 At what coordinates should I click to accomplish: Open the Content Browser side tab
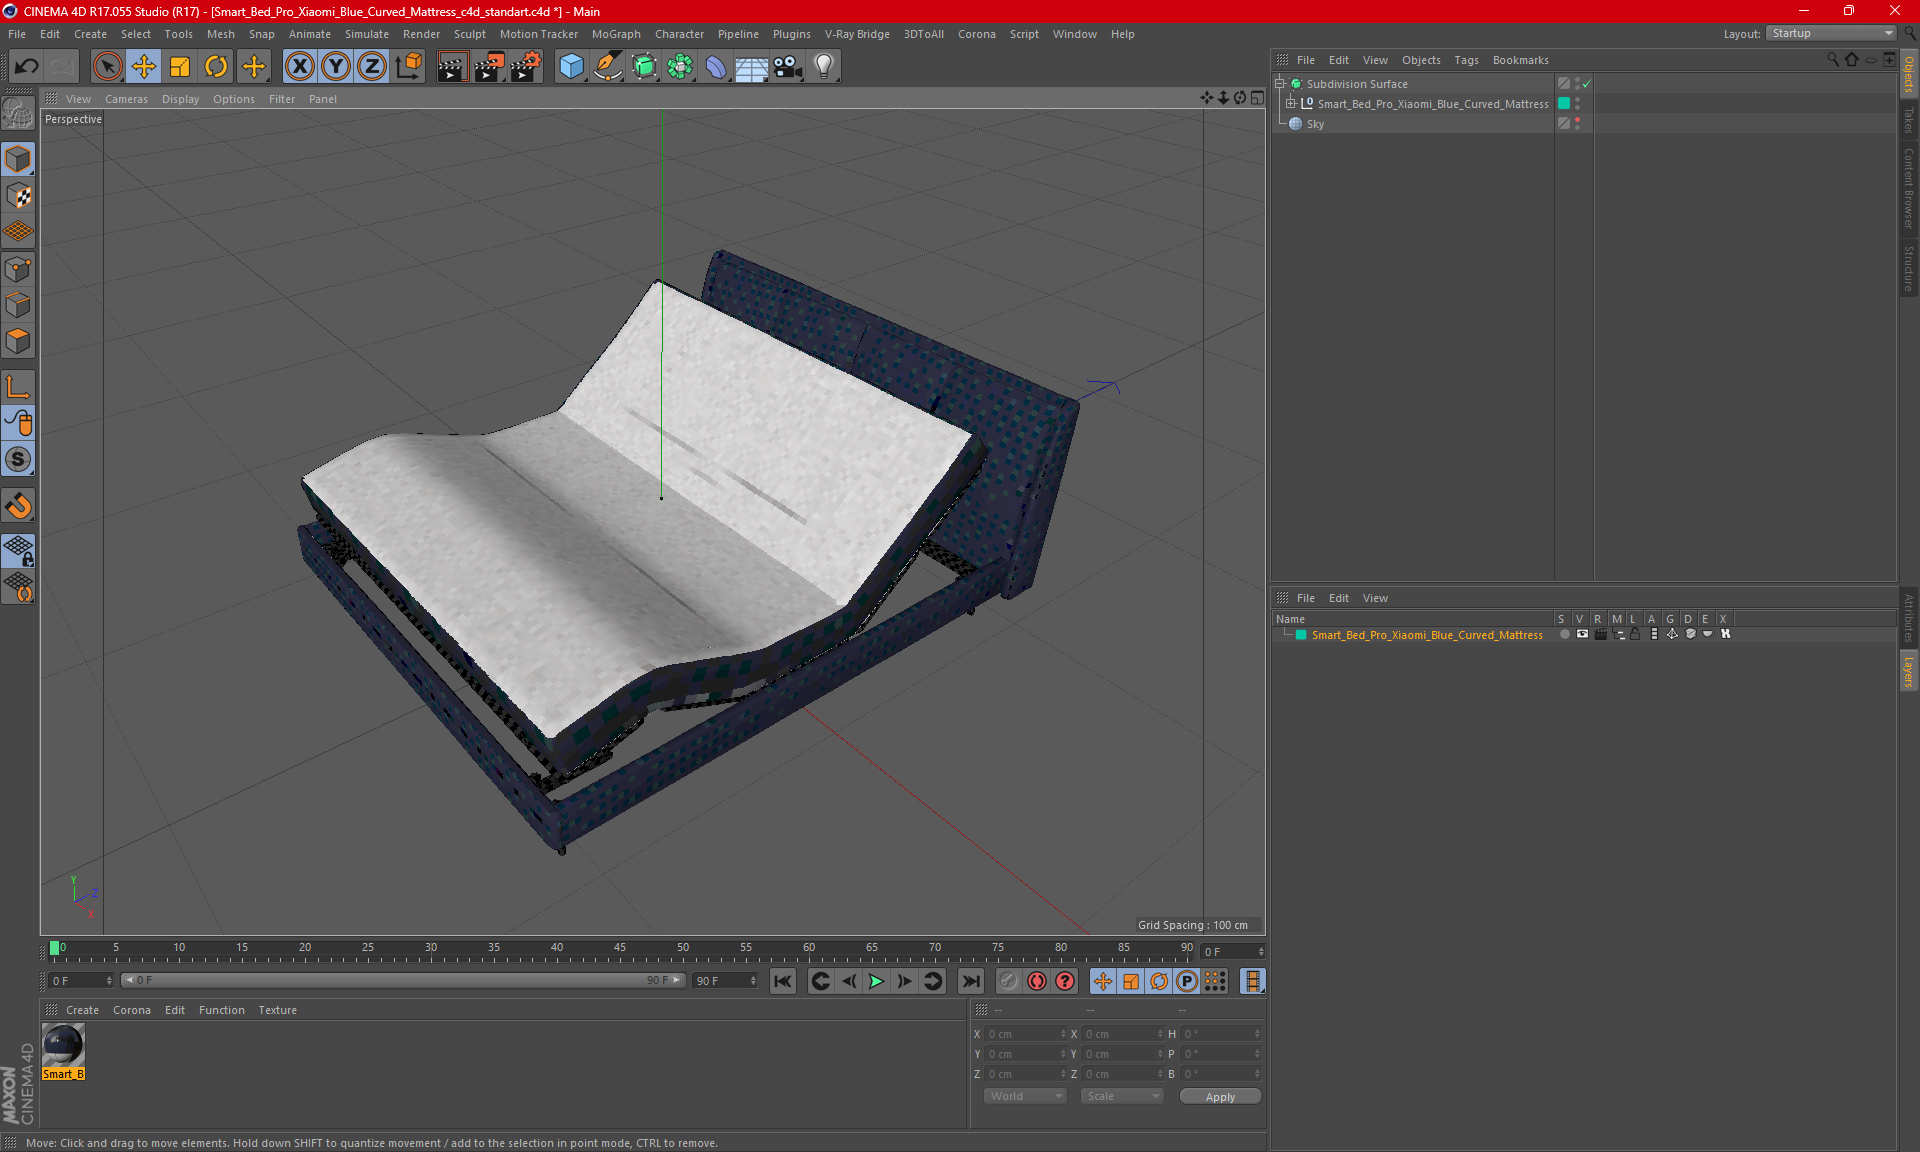pyautogui.click(x=1909, y=188)
